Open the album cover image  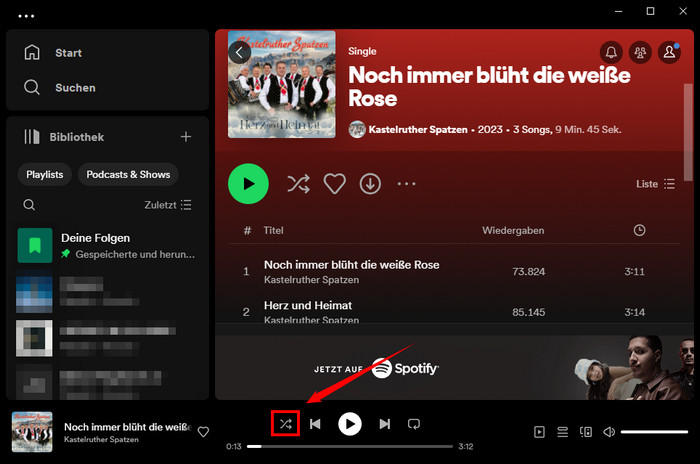pyautogui.click(x=282, y=84)
